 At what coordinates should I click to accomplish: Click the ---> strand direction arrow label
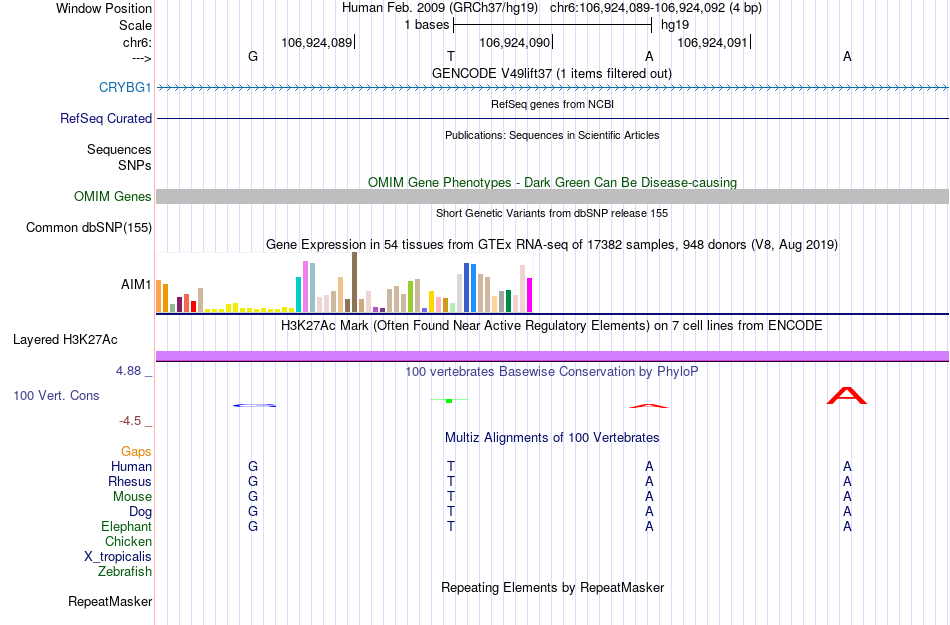(x=141, y=58)
